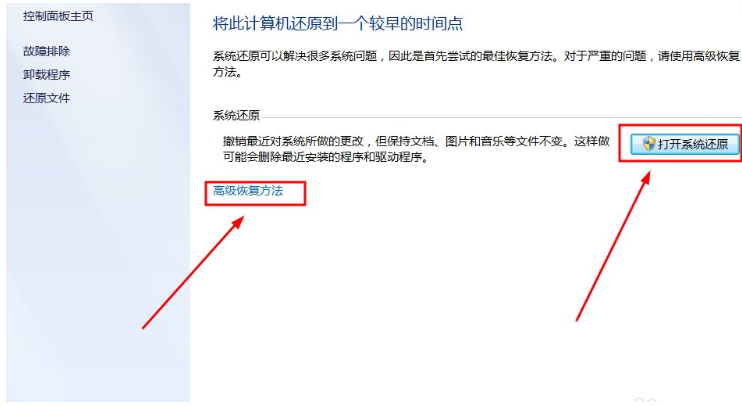Click the 系统还原 section label
The height and width of the screenshot is (406, 742).
pyautogui.click(x=236, y=115)
